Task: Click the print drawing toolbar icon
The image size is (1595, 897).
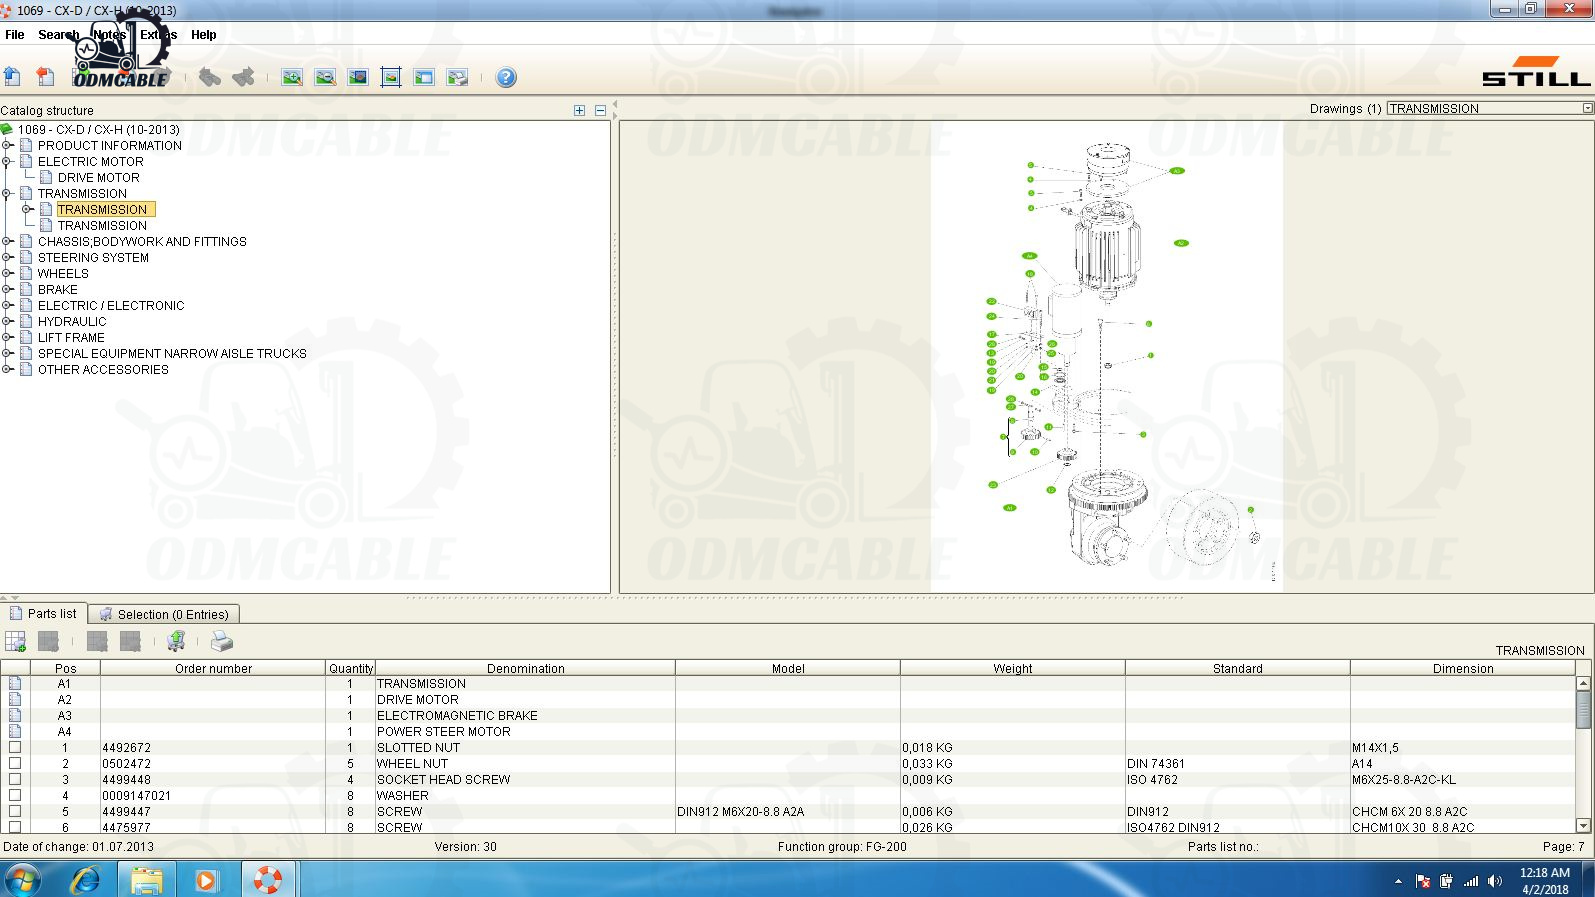Action: click(x=457, y=77)
